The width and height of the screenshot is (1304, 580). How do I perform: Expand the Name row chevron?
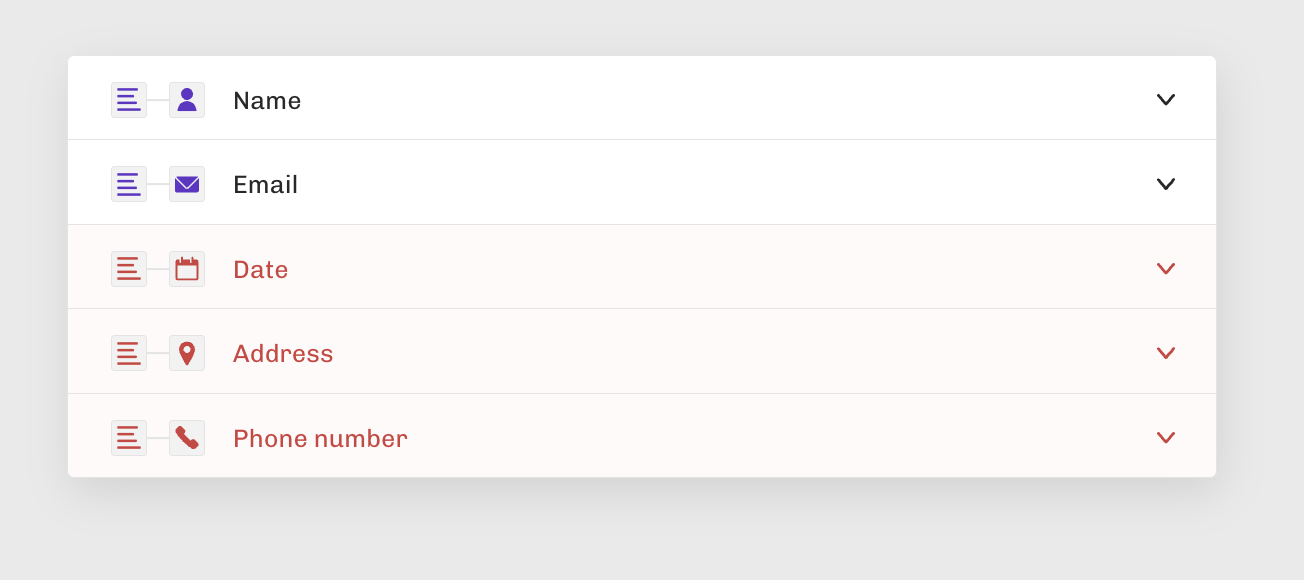pyautogui.click(x=1166, y=100)
